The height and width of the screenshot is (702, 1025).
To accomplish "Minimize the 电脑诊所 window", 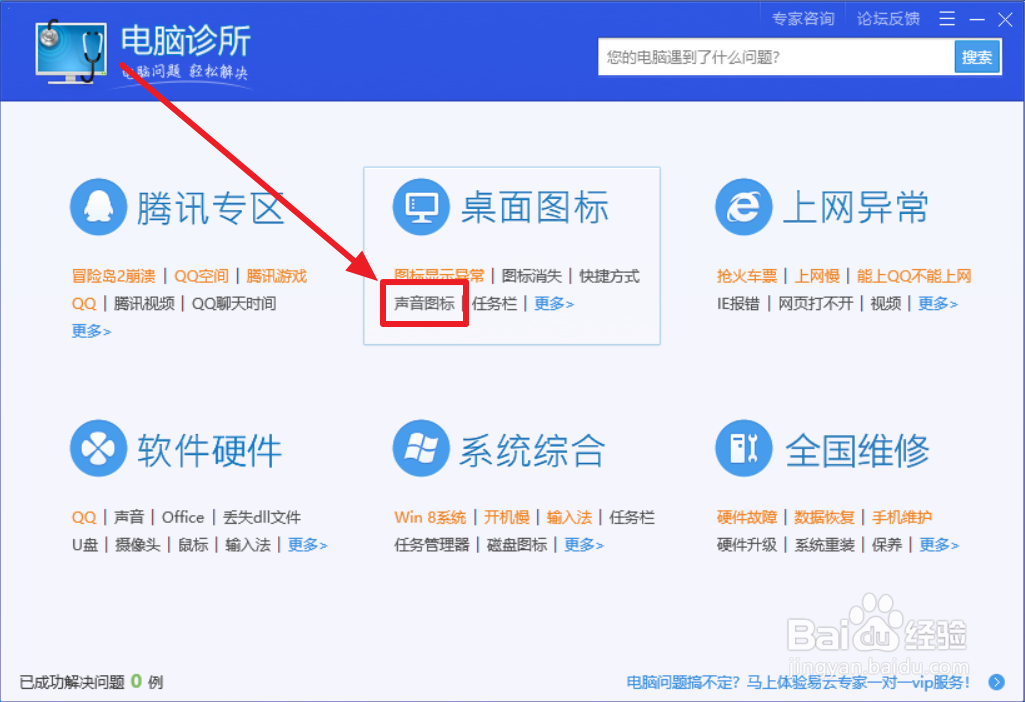I will pyautogui.click(x=977, y=20).
